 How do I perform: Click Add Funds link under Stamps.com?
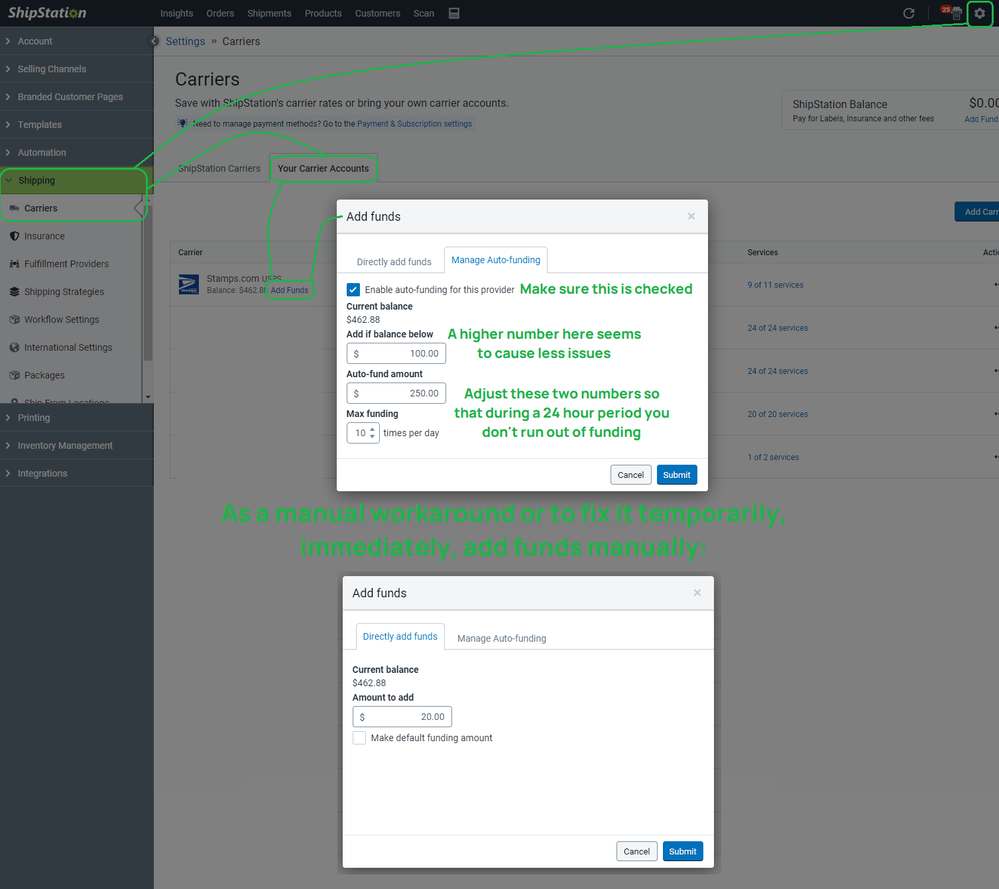[x=289, y=290]
